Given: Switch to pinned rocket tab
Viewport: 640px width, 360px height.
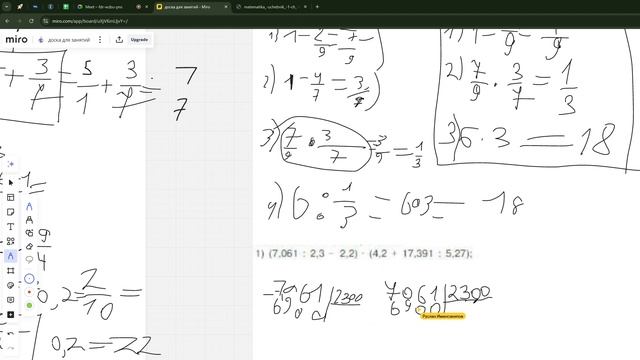Looking at the screenshot, I should coord(20,7).
